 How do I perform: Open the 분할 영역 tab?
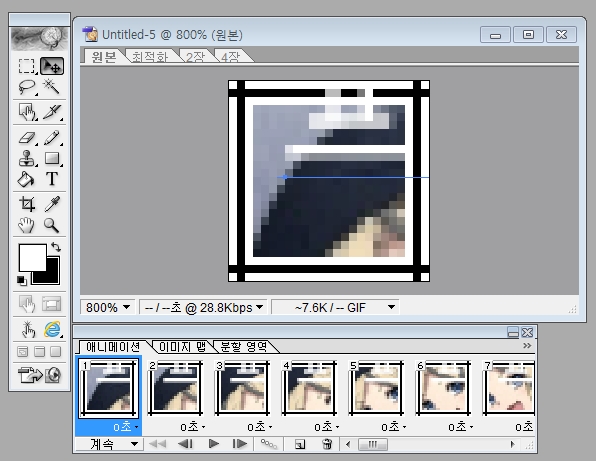coord(244,347)
